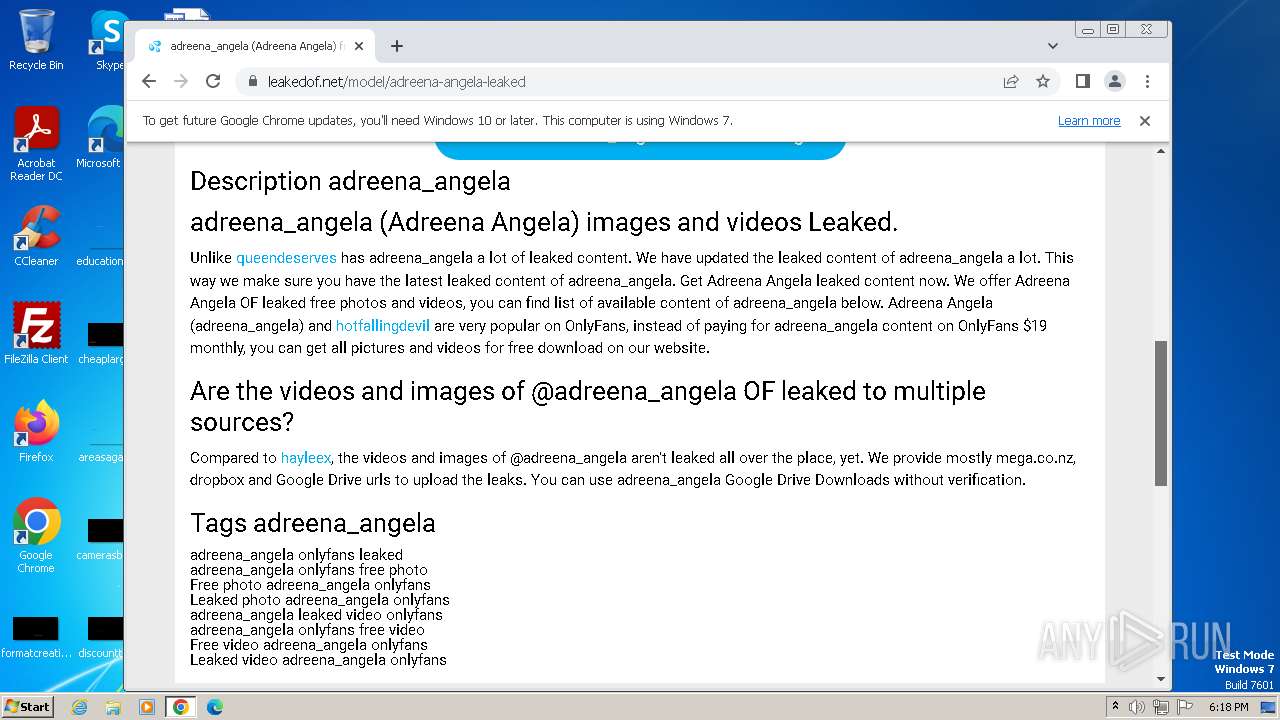1280x720 pixels.
Task: Click the Forward navigation arrow
Action: pos(181,81)
